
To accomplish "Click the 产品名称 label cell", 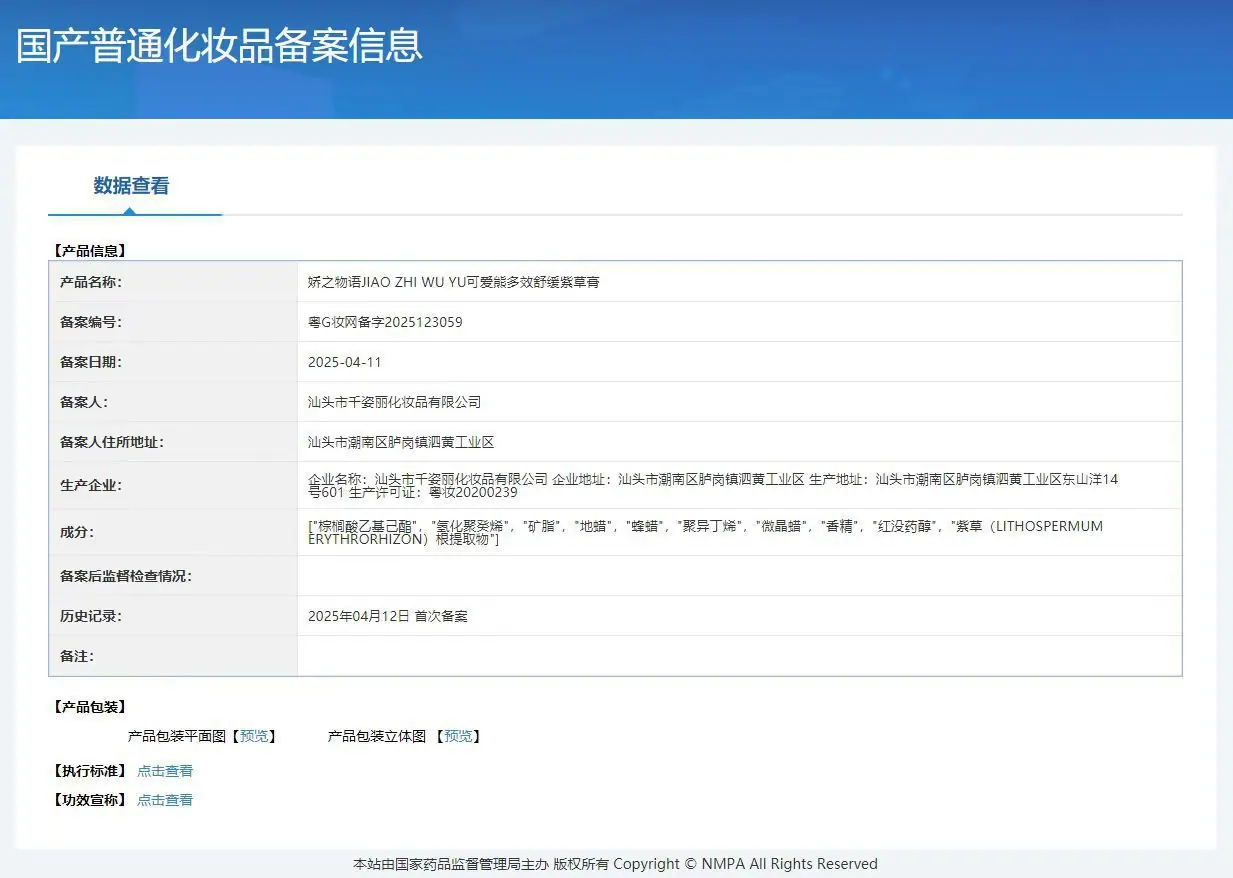I will coord(173,282).
